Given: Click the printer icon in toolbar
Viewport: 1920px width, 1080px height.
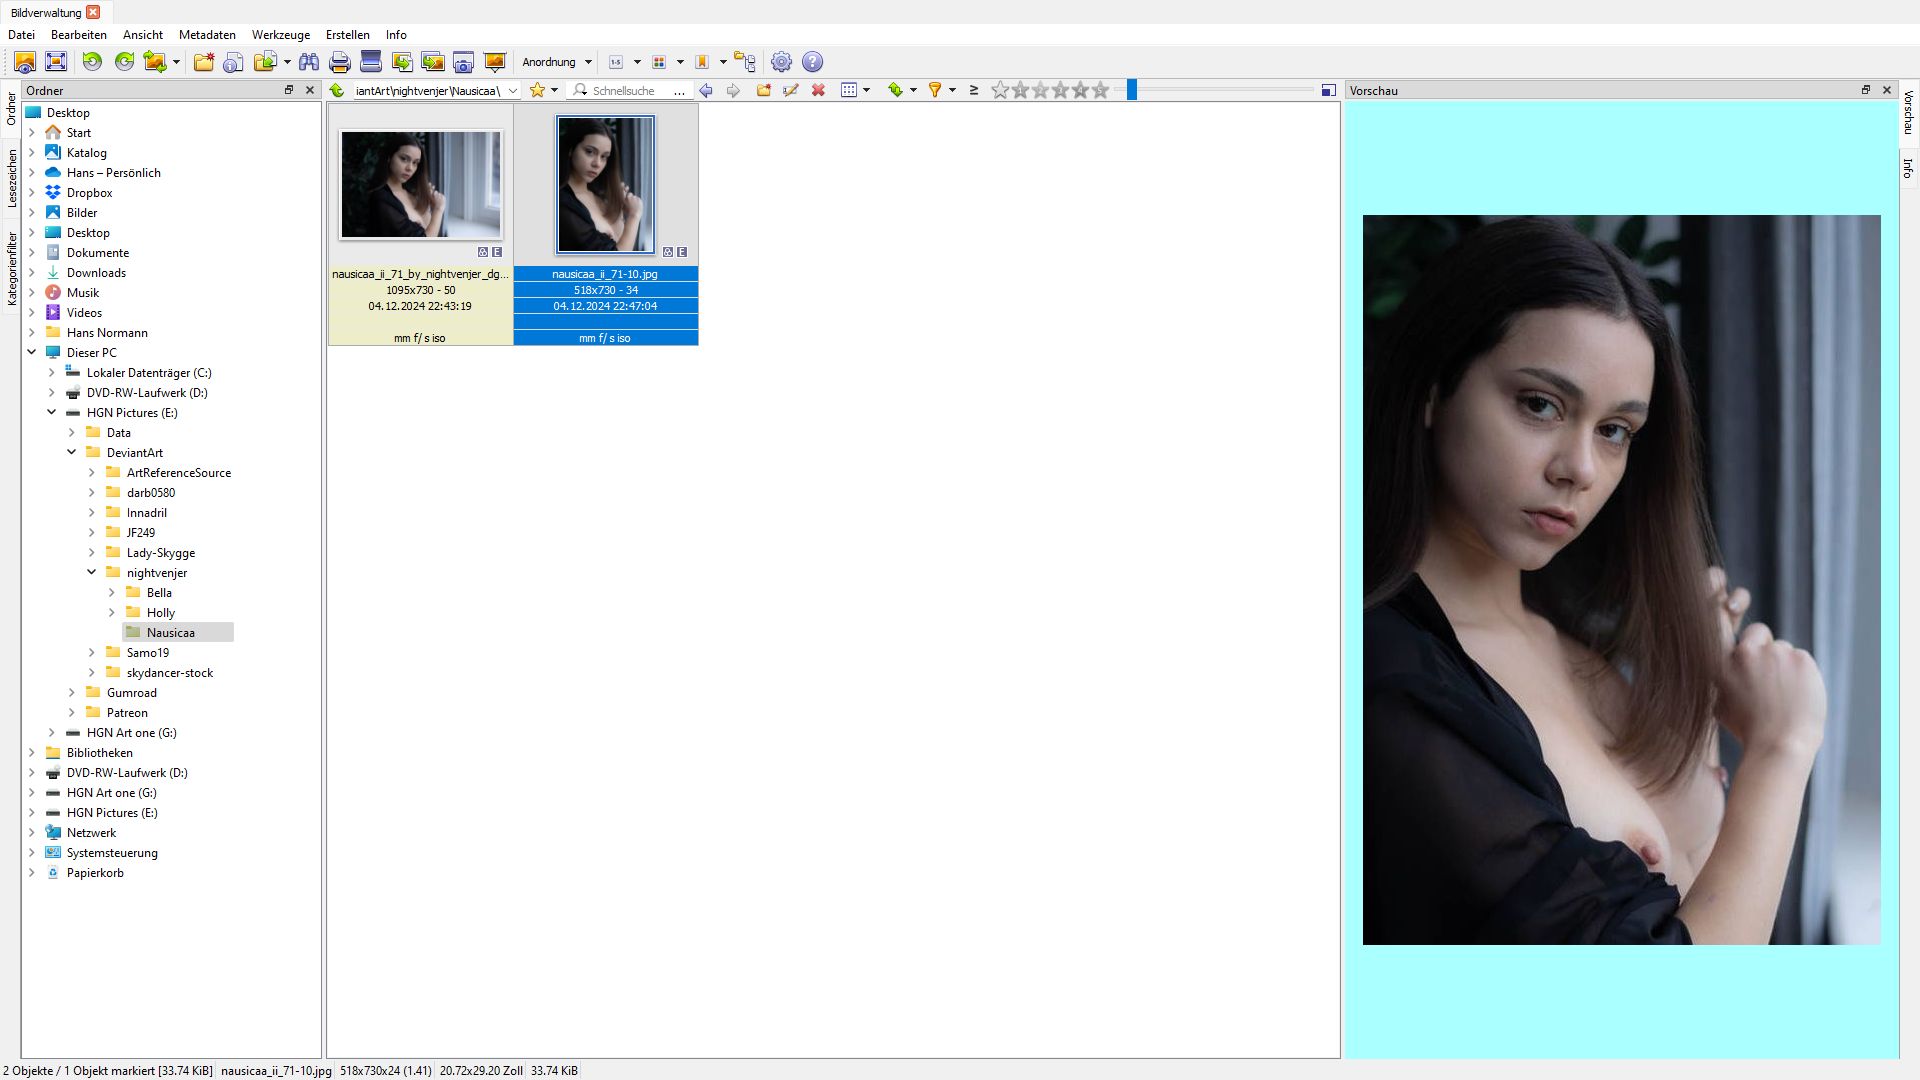Looking at the screenshot, I should tap(340, 62).
